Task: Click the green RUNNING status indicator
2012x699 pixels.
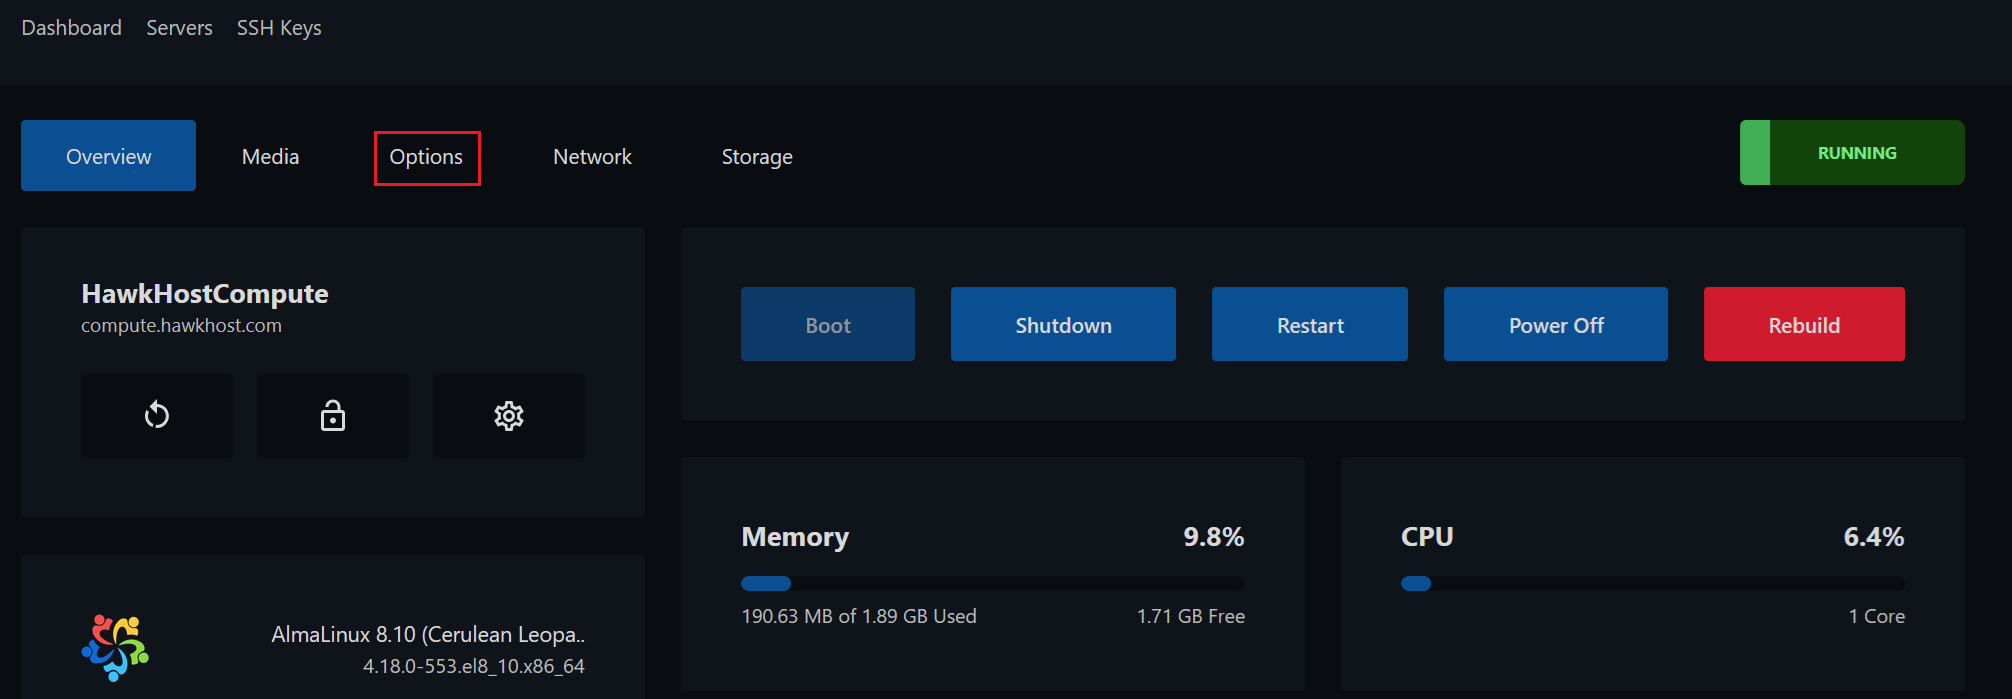Action: click(1852, 153)
